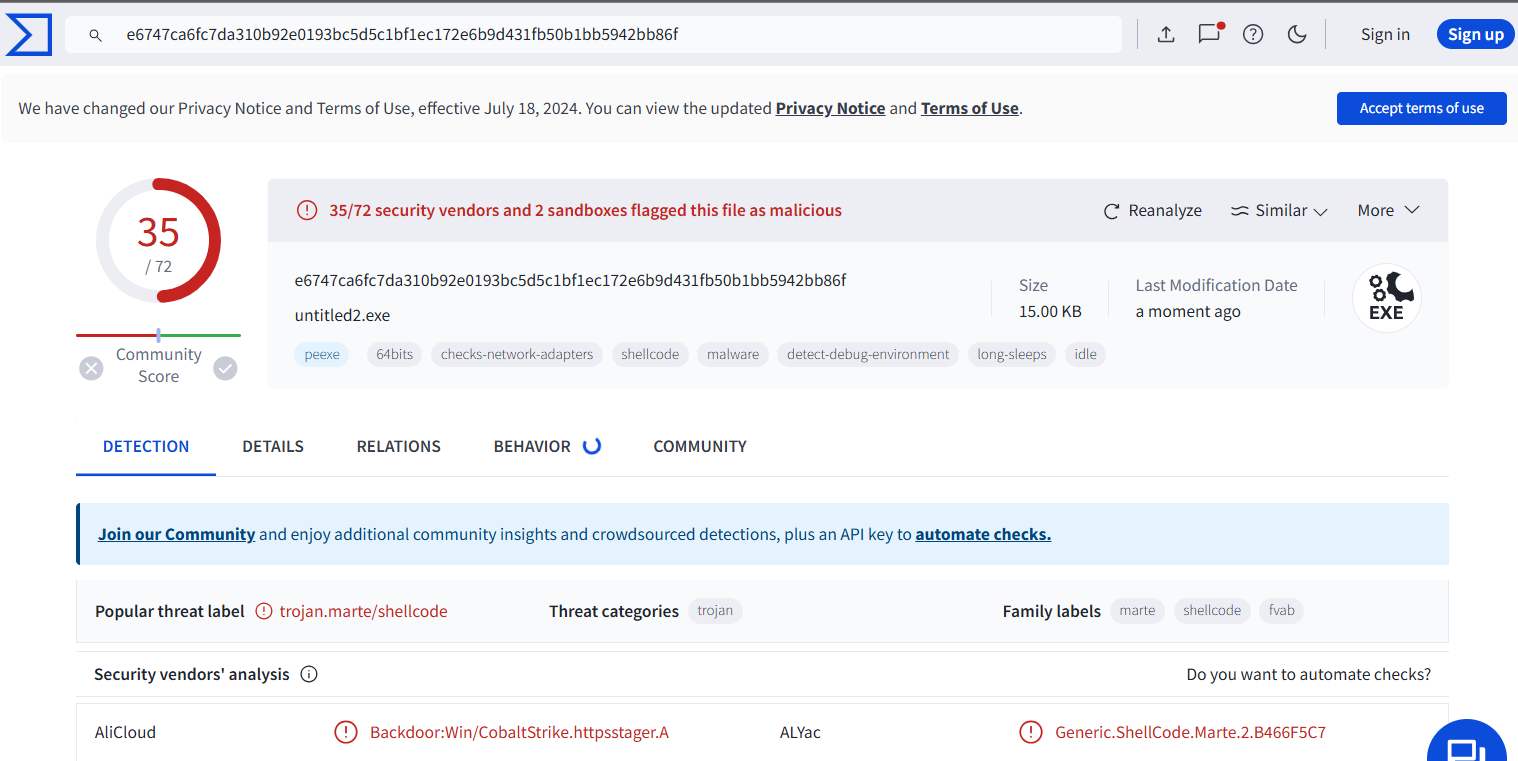The height and width of the screenshot is (761, 1518).
Task: Open the Privacy Notice link
Action: 830,108
